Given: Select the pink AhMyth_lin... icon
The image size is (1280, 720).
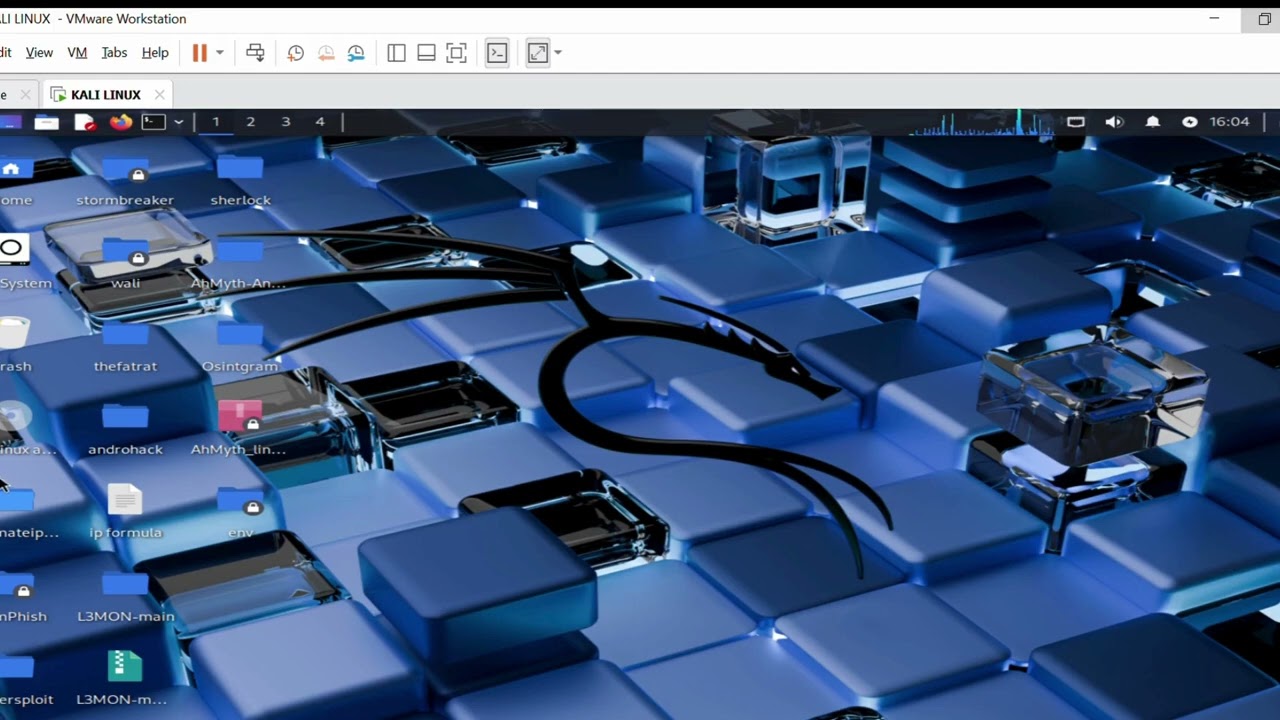Looking at the screenshot, I should 239,430.
